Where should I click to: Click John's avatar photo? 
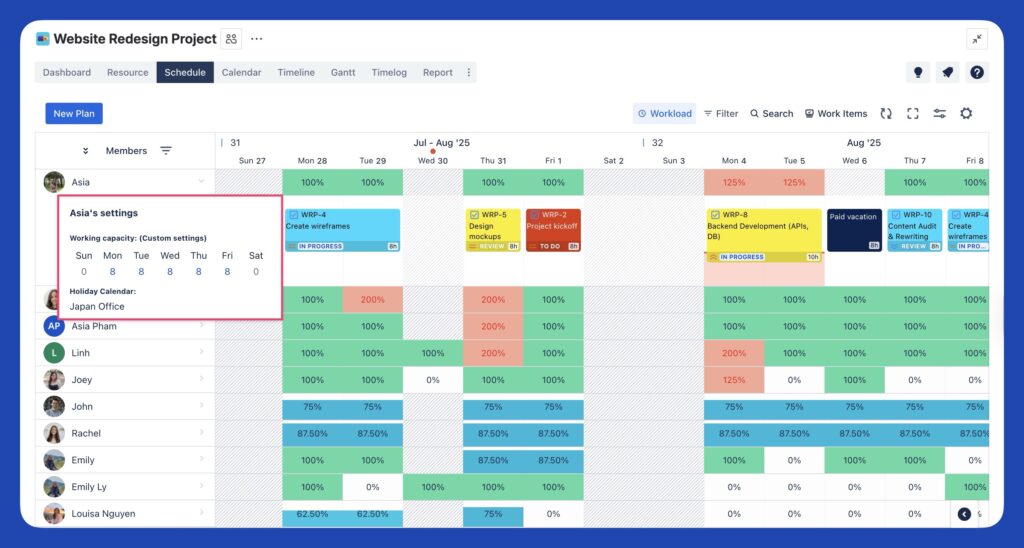54,406
